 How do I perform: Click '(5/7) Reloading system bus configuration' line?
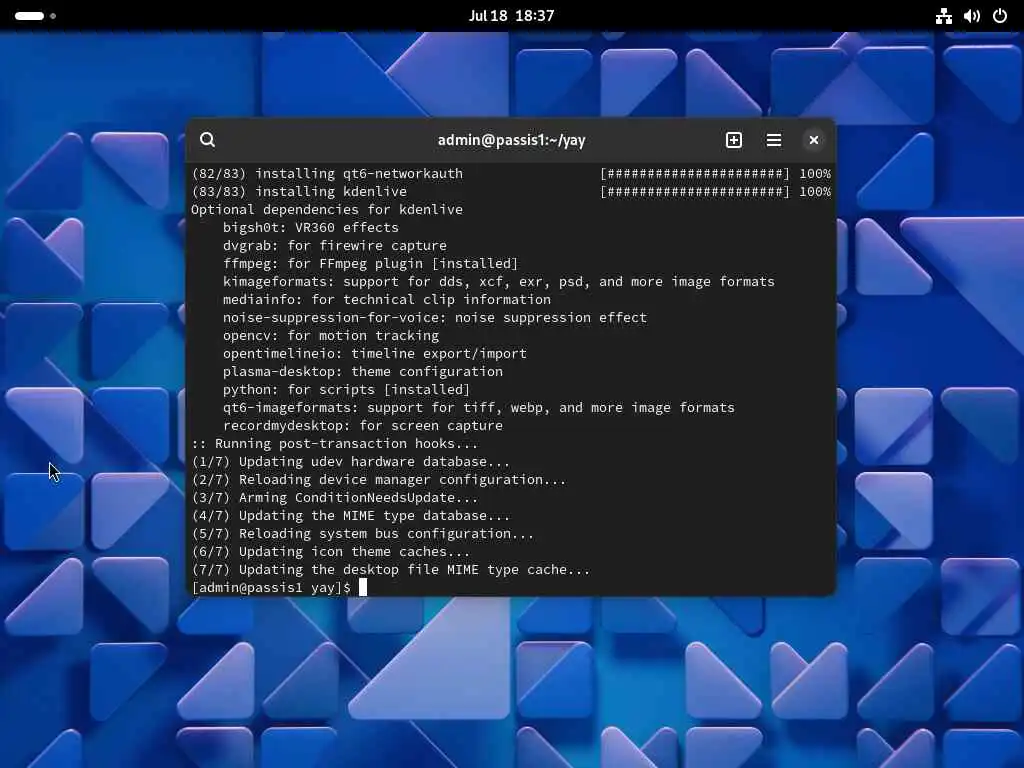(x=363, y=534)
